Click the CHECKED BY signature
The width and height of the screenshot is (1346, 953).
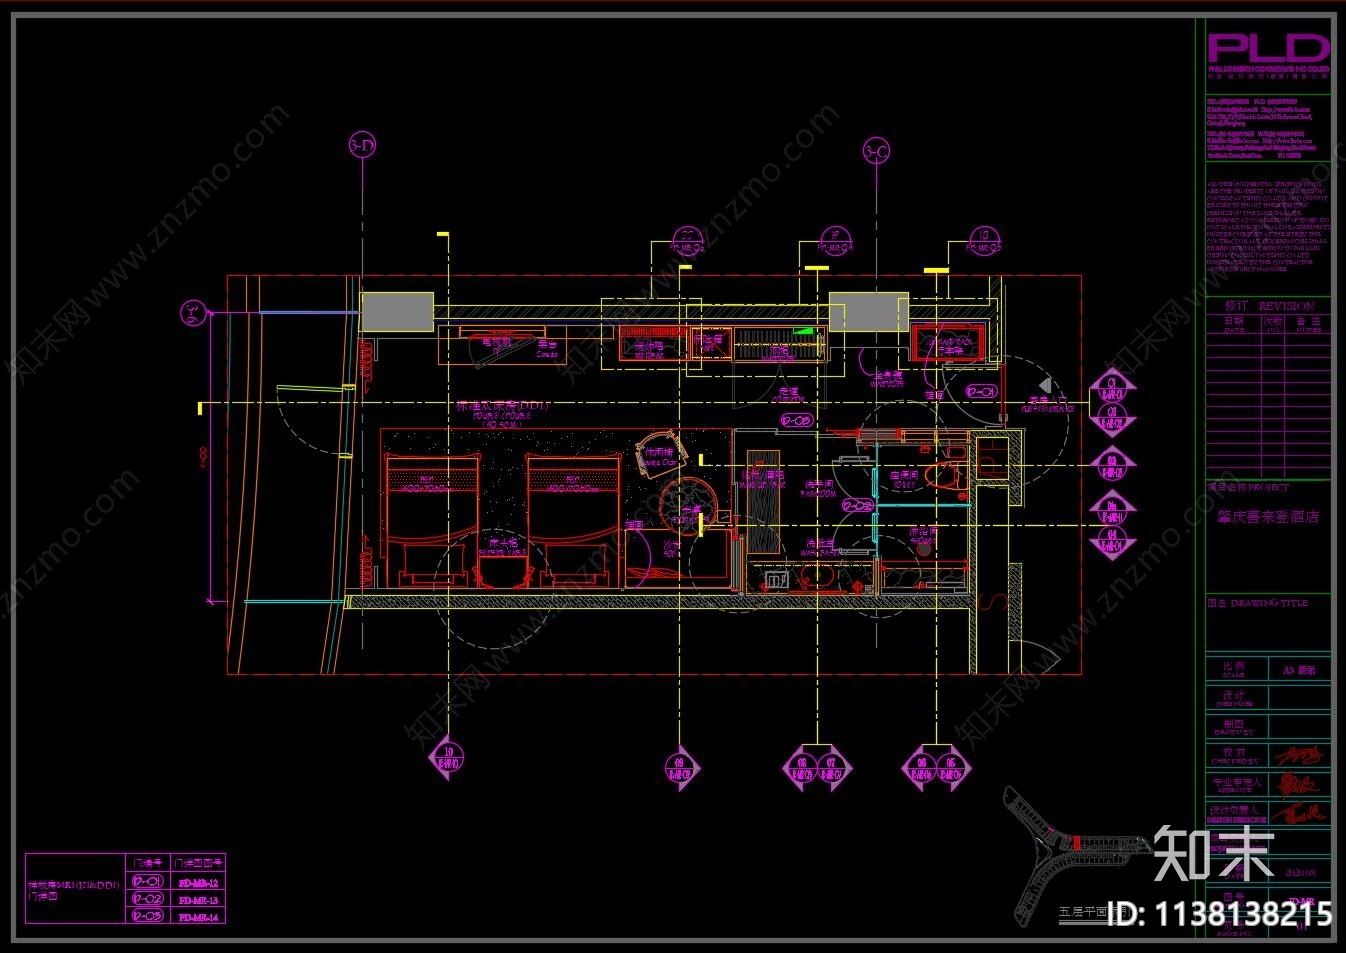(1298, 755)
